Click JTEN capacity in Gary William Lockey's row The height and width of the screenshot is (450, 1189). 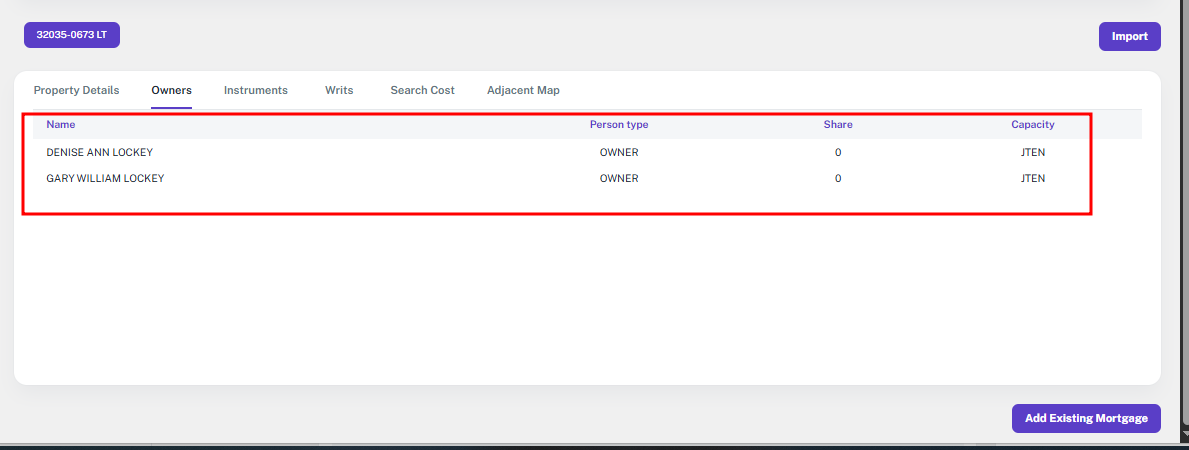point(1032,178)
